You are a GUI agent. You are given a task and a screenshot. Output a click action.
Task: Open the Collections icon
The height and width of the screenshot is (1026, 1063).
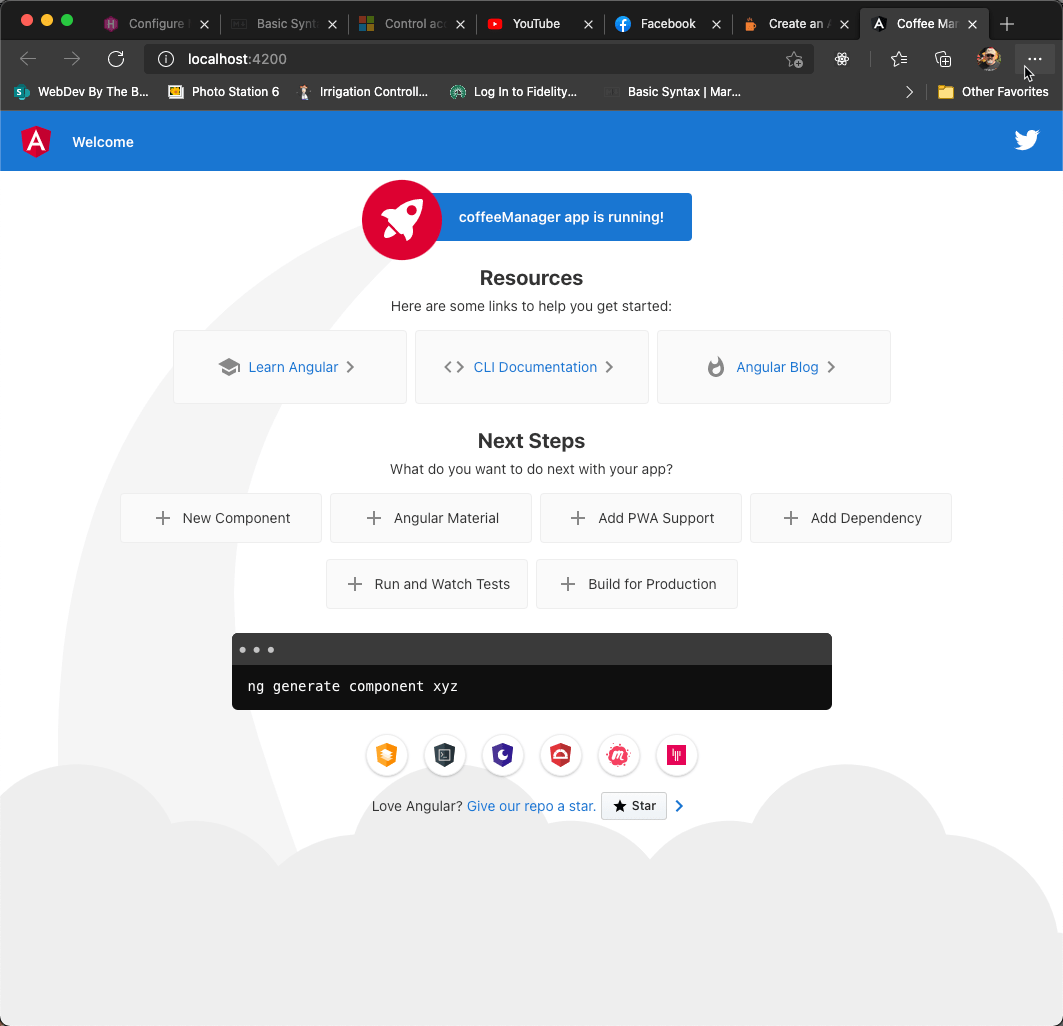[943, 60]
